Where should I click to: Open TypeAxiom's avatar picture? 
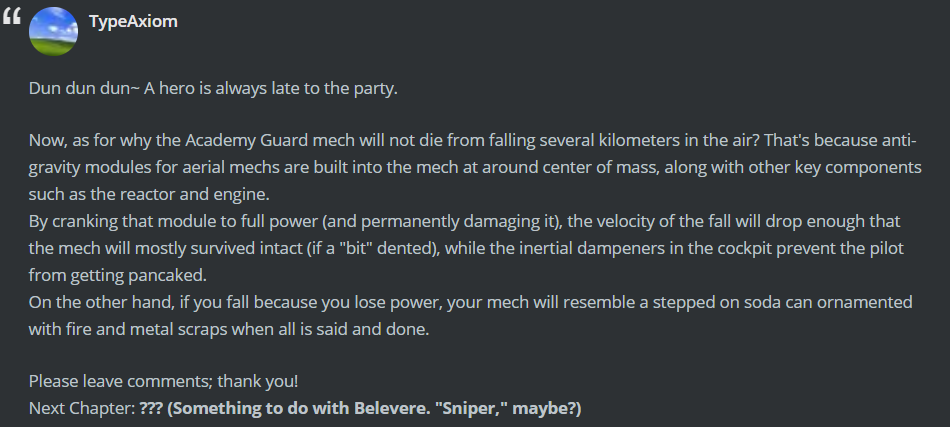point(54,32)
